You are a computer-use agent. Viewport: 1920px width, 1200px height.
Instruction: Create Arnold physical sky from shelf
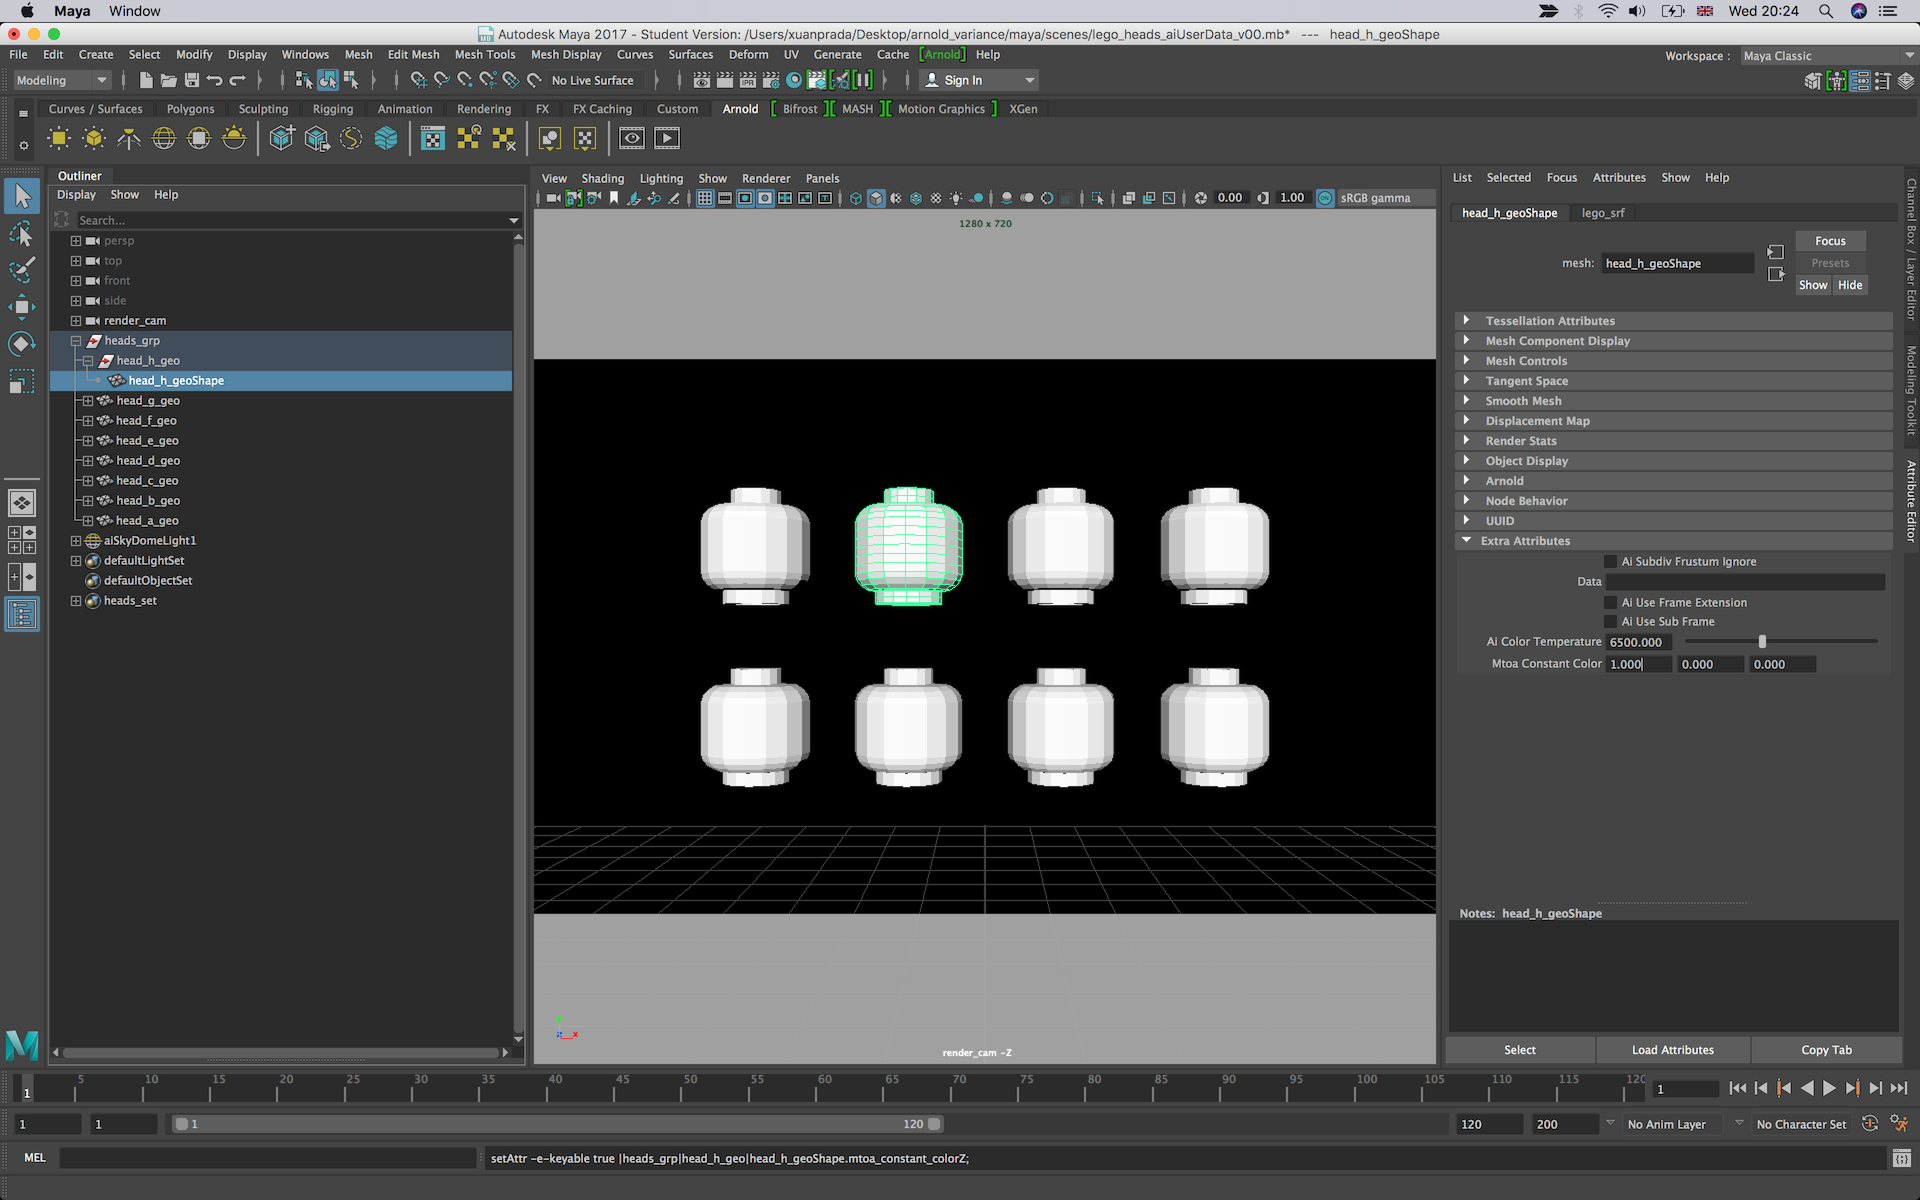click(x=234, y=138)
